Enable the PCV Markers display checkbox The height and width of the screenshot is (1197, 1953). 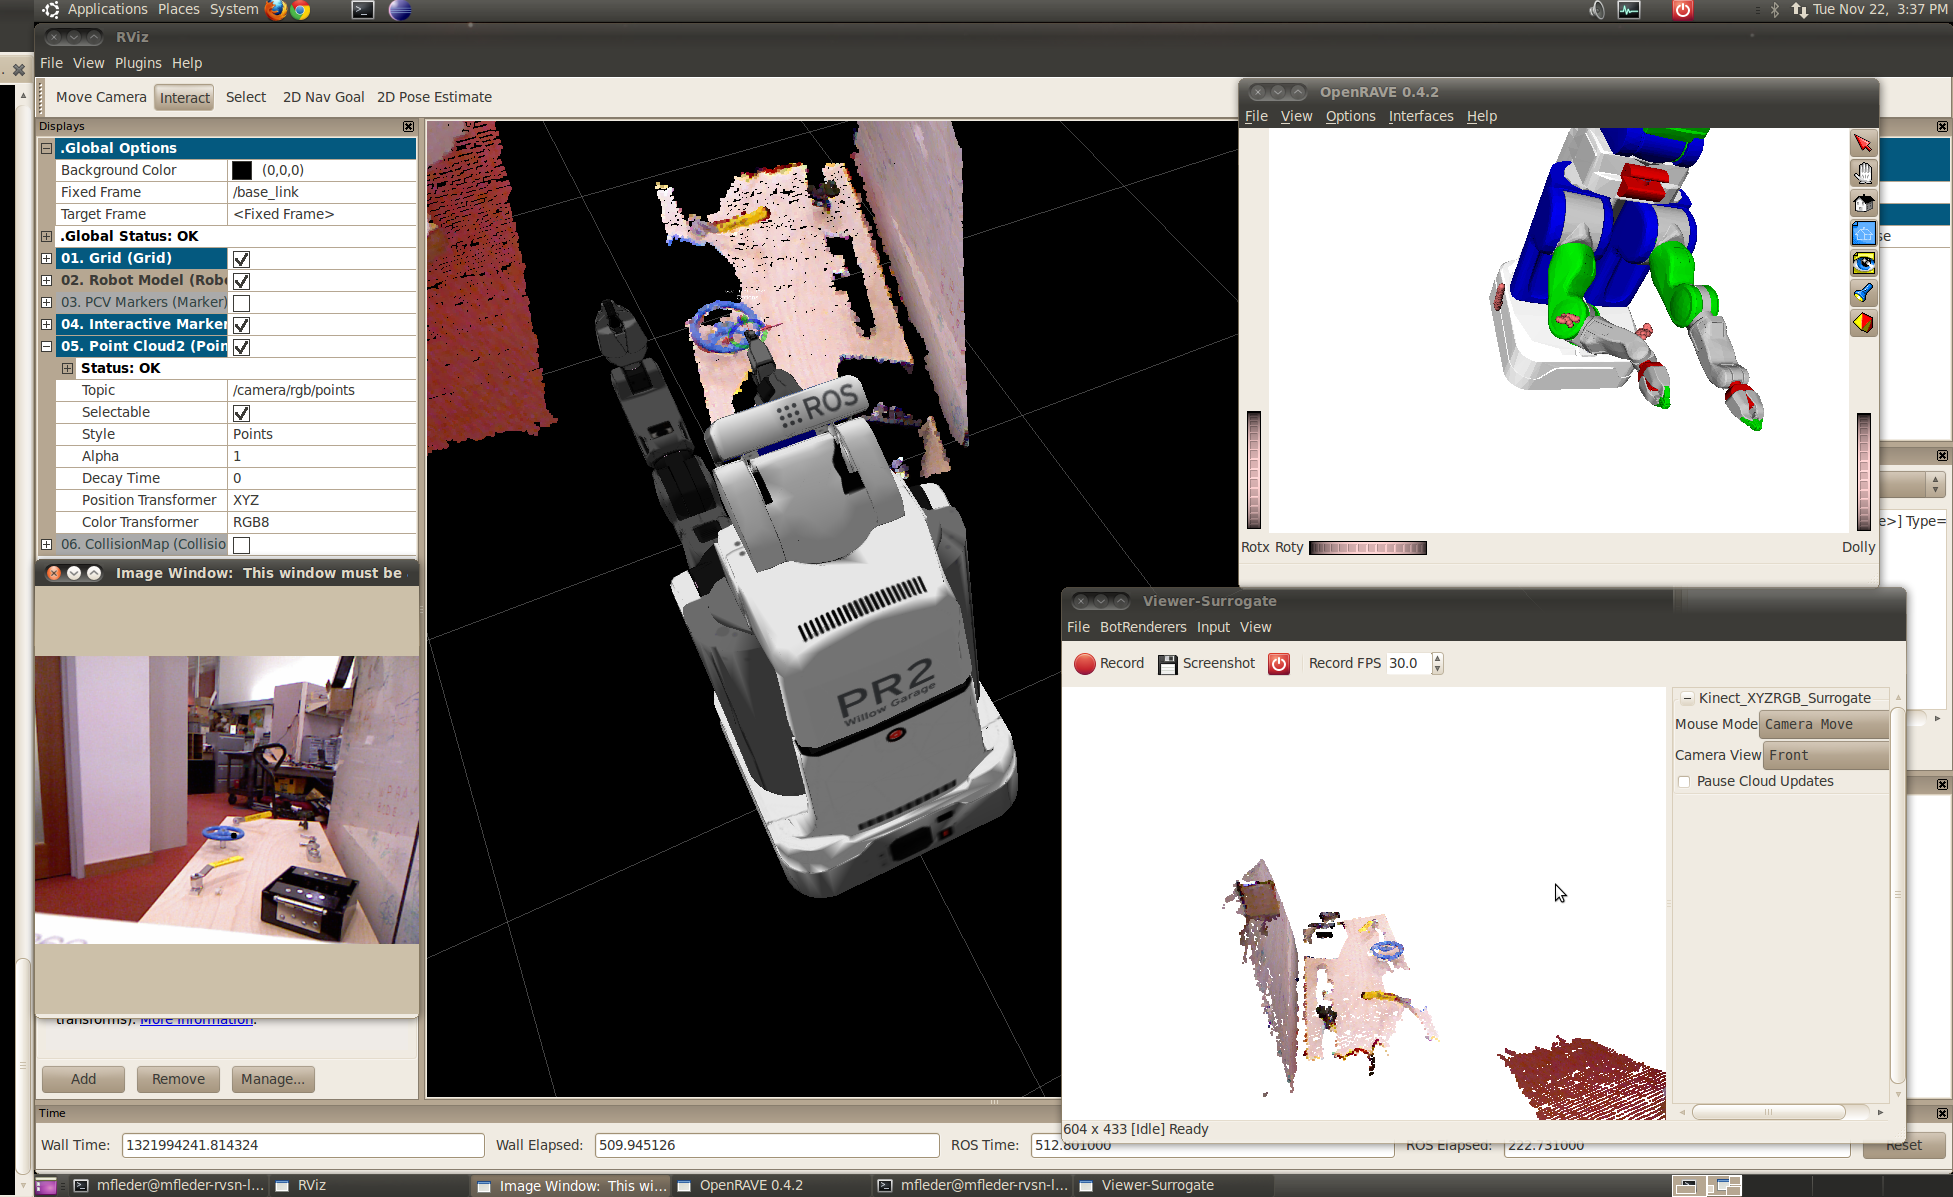point(241,303)
